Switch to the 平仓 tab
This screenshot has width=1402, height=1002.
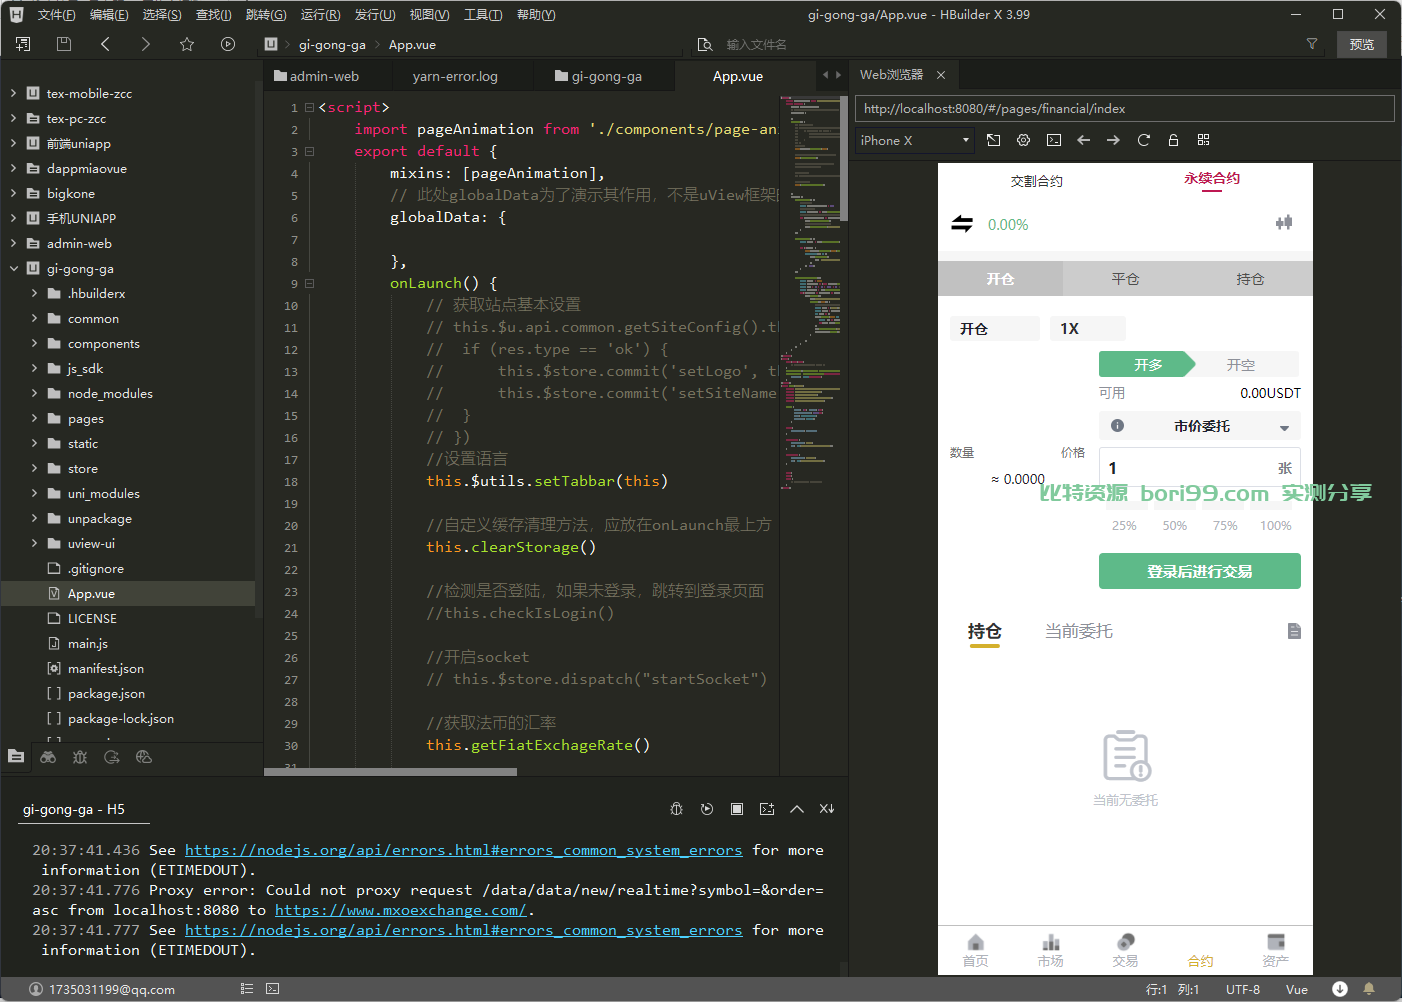tap(1125, 279)
